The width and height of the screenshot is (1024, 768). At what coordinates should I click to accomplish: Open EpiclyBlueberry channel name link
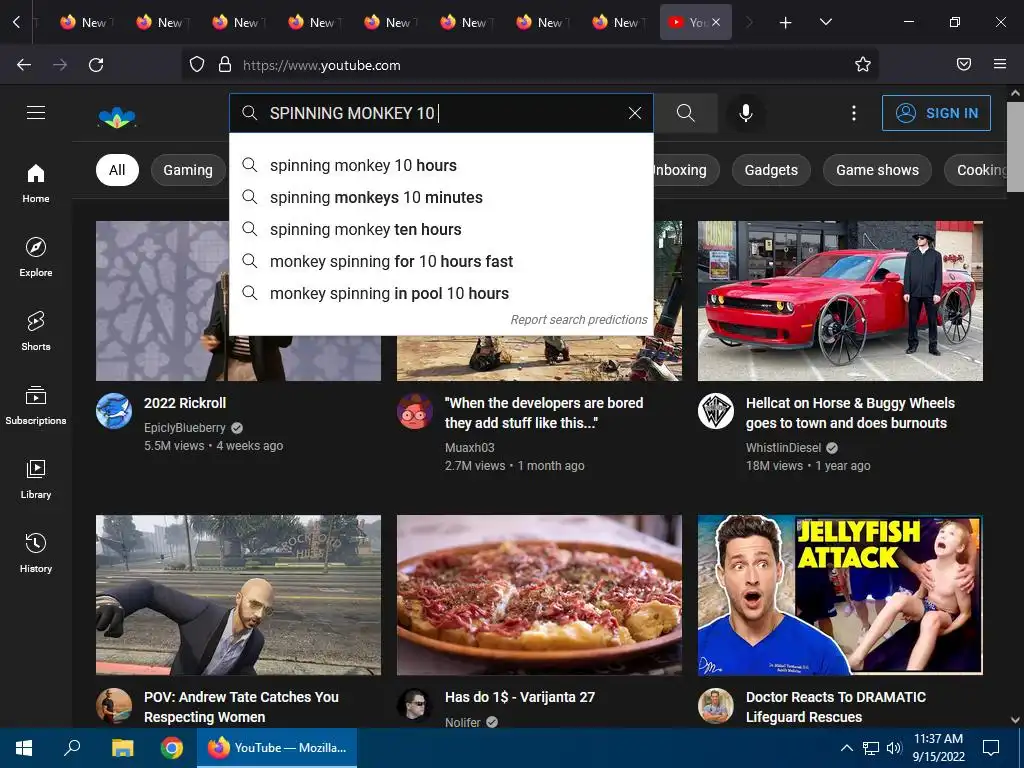(x=185, y=428)
